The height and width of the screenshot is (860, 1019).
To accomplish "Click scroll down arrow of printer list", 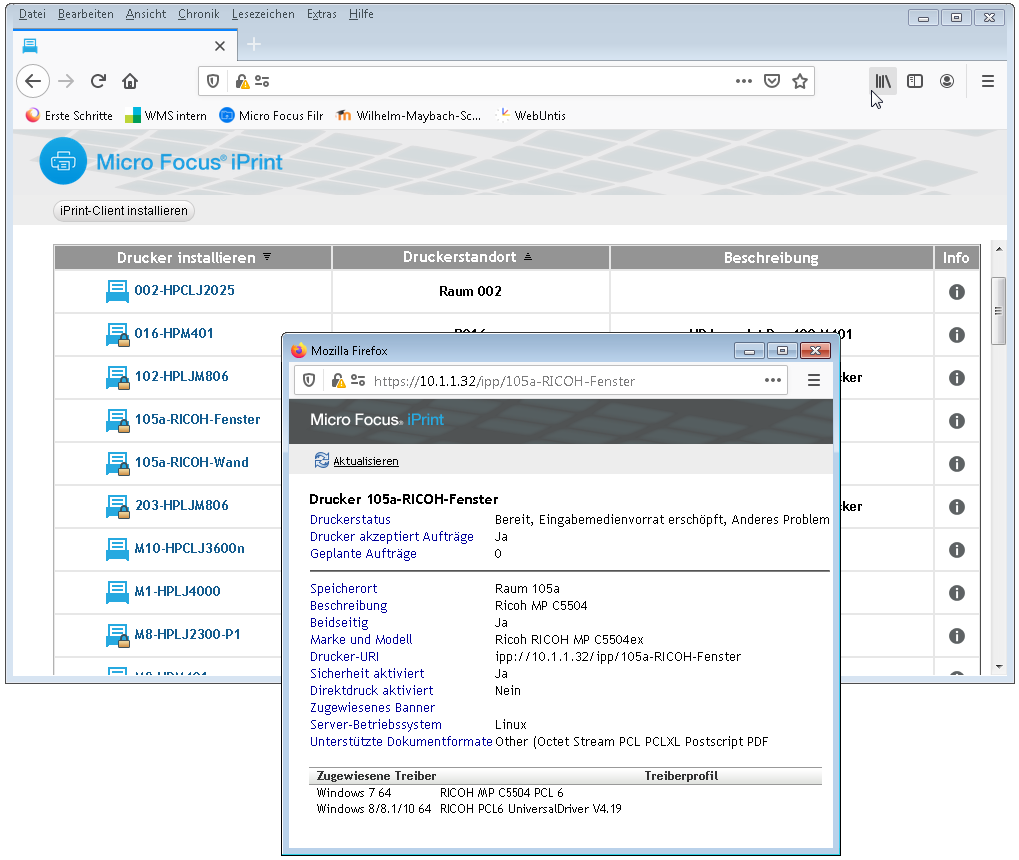I will click(x=999, y=667).
